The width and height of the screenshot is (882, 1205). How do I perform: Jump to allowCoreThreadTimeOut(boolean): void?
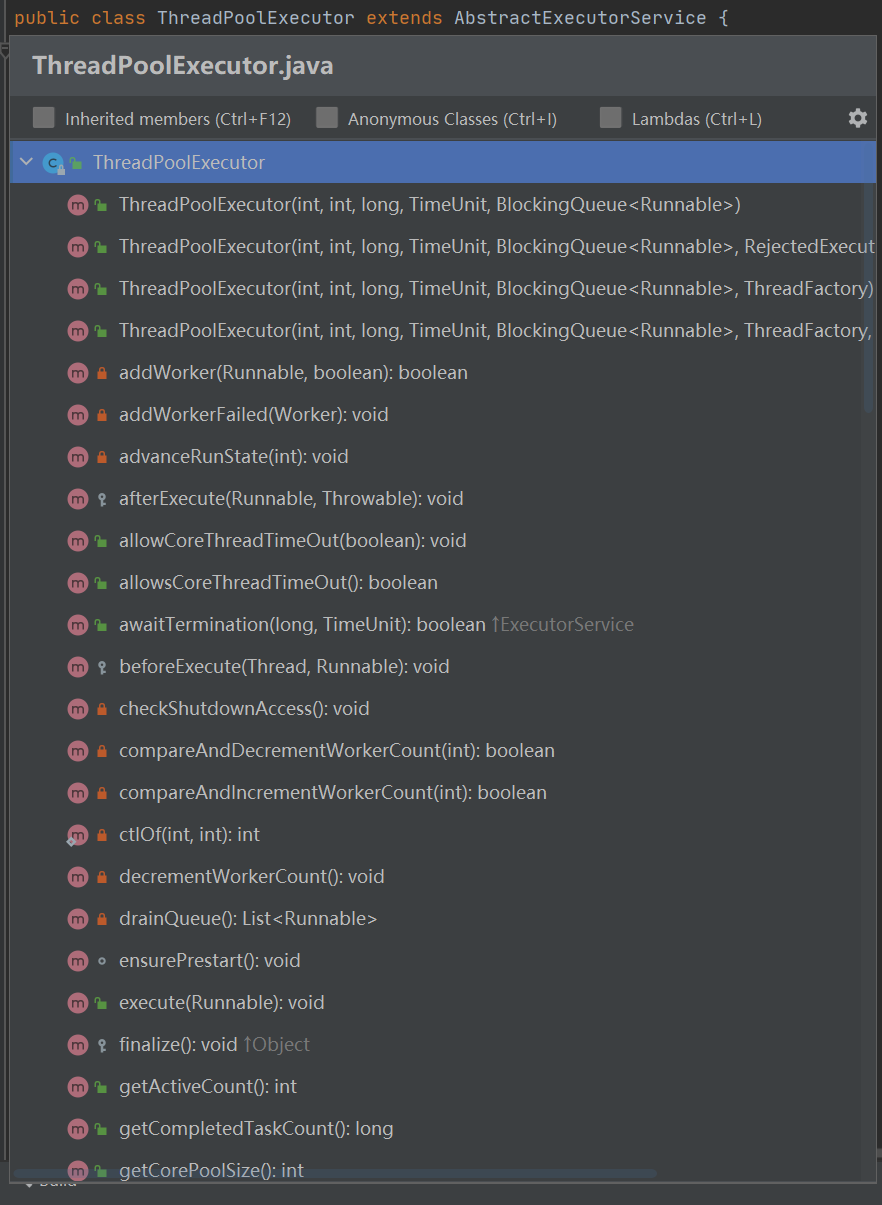[x=293, y=540]
